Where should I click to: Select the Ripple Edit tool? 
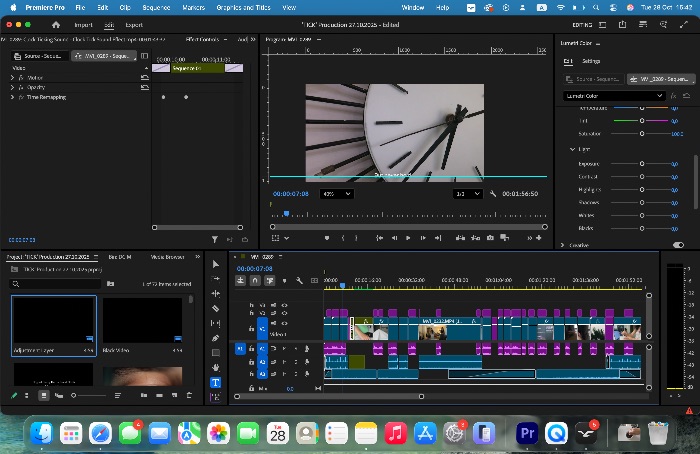pyautogui.click(x=216, y=293)
